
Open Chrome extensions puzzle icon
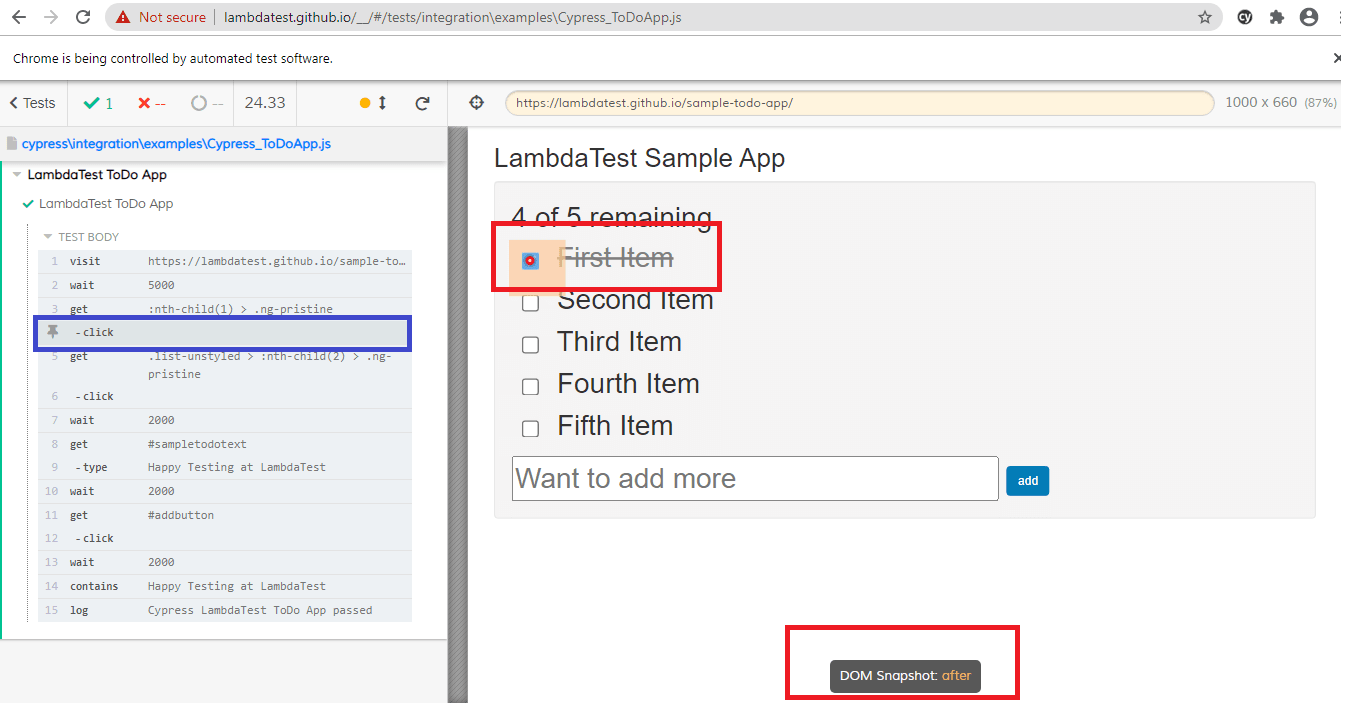1276,17
